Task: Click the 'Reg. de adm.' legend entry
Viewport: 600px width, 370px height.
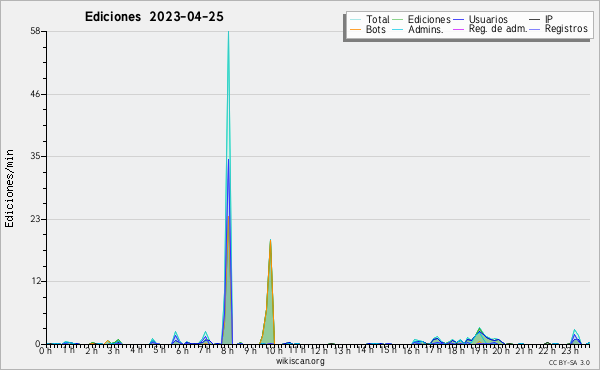Action: 498,29
